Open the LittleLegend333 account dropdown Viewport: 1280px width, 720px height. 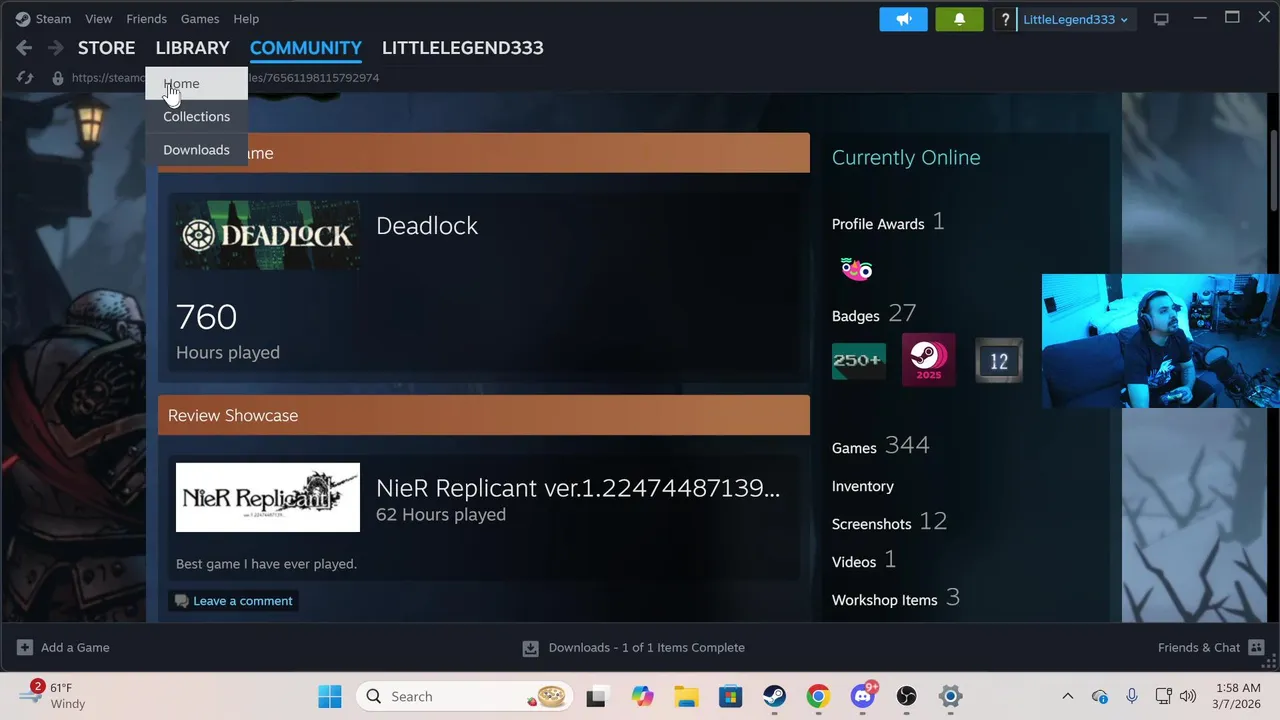click(1076, 19)
